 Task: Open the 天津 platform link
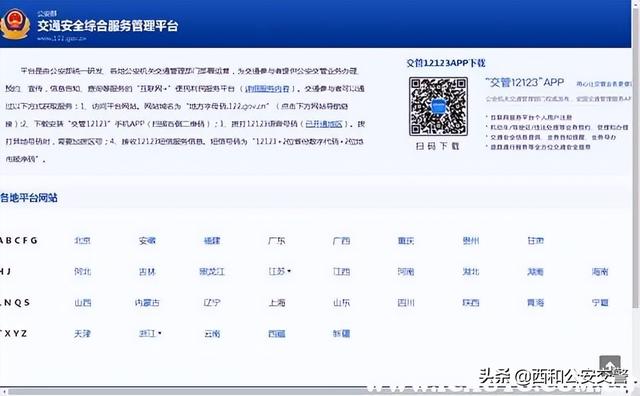82,334
